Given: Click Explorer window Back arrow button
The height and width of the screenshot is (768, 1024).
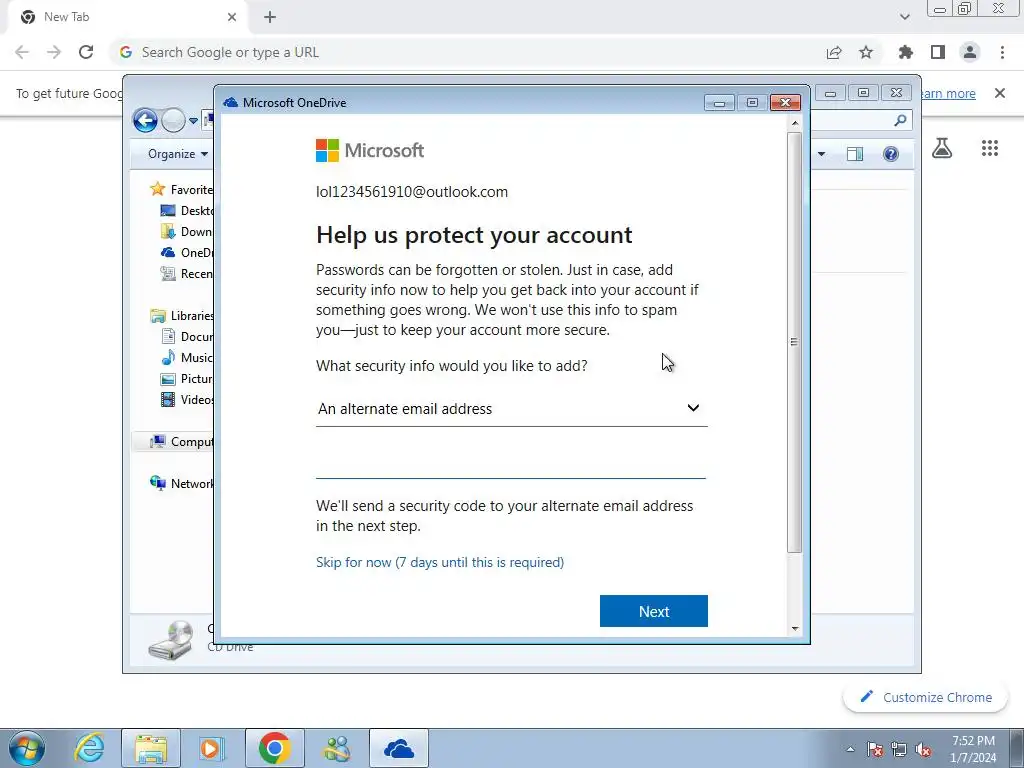Looking at the screenshot, I should (145, 120).
